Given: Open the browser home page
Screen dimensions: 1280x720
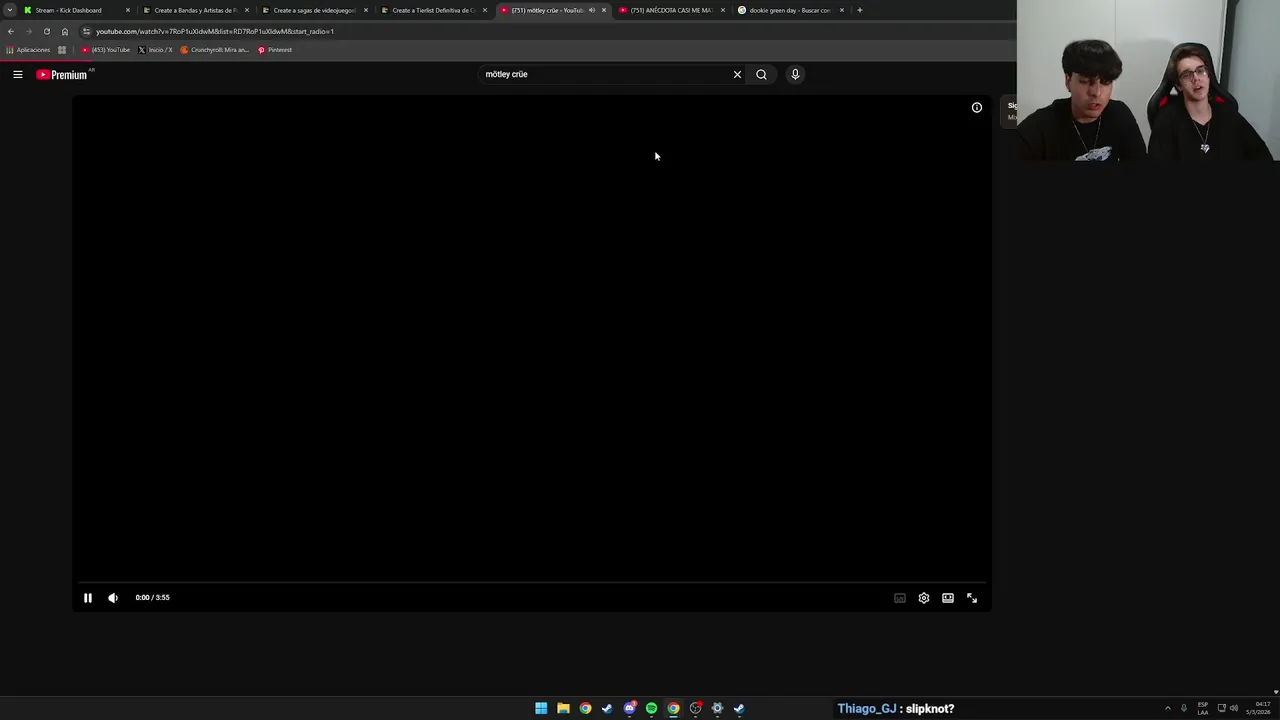Looking at the screenshot, I should tap(65, 31).
